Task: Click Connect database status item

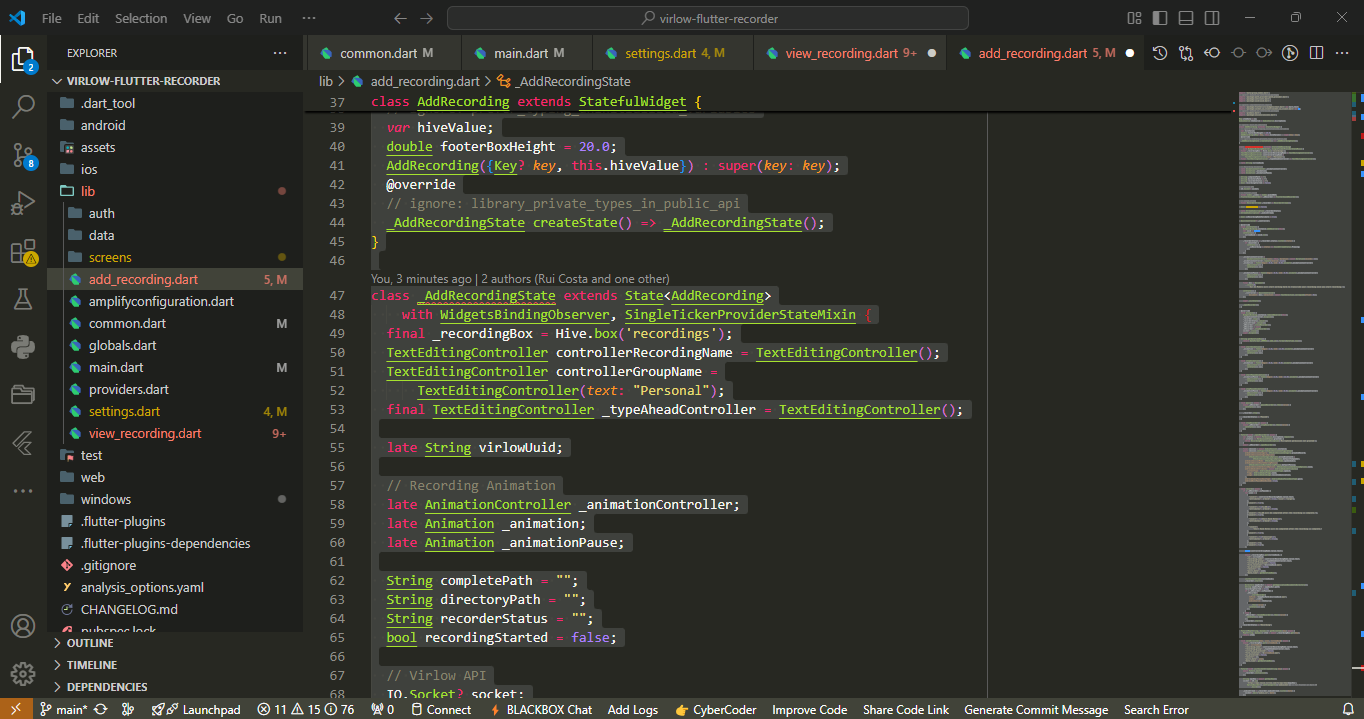Action: [x=440, y=709]
